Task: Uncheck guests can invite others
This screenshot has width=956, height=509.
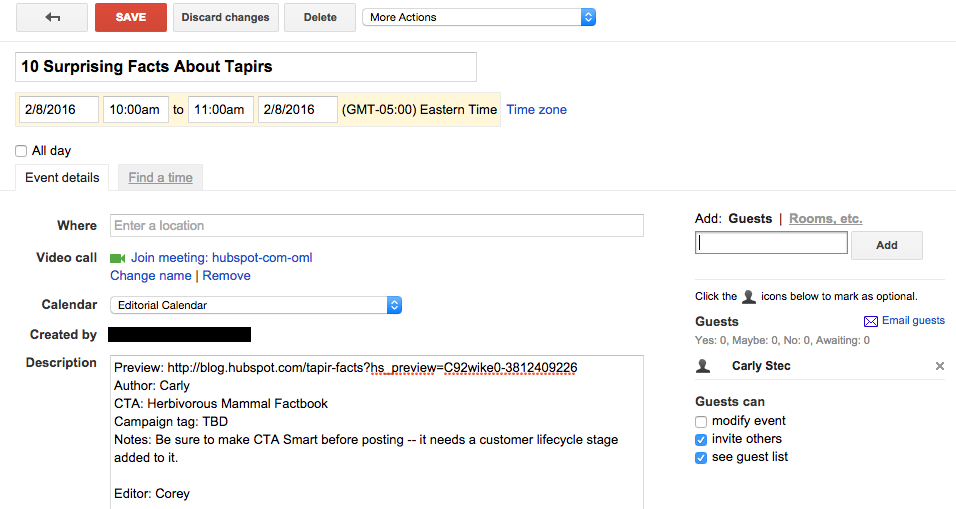Action: coord(701,440)
